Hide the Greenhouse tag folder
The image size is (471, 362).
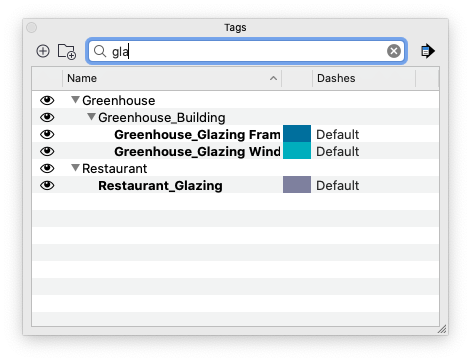(47, 100)
